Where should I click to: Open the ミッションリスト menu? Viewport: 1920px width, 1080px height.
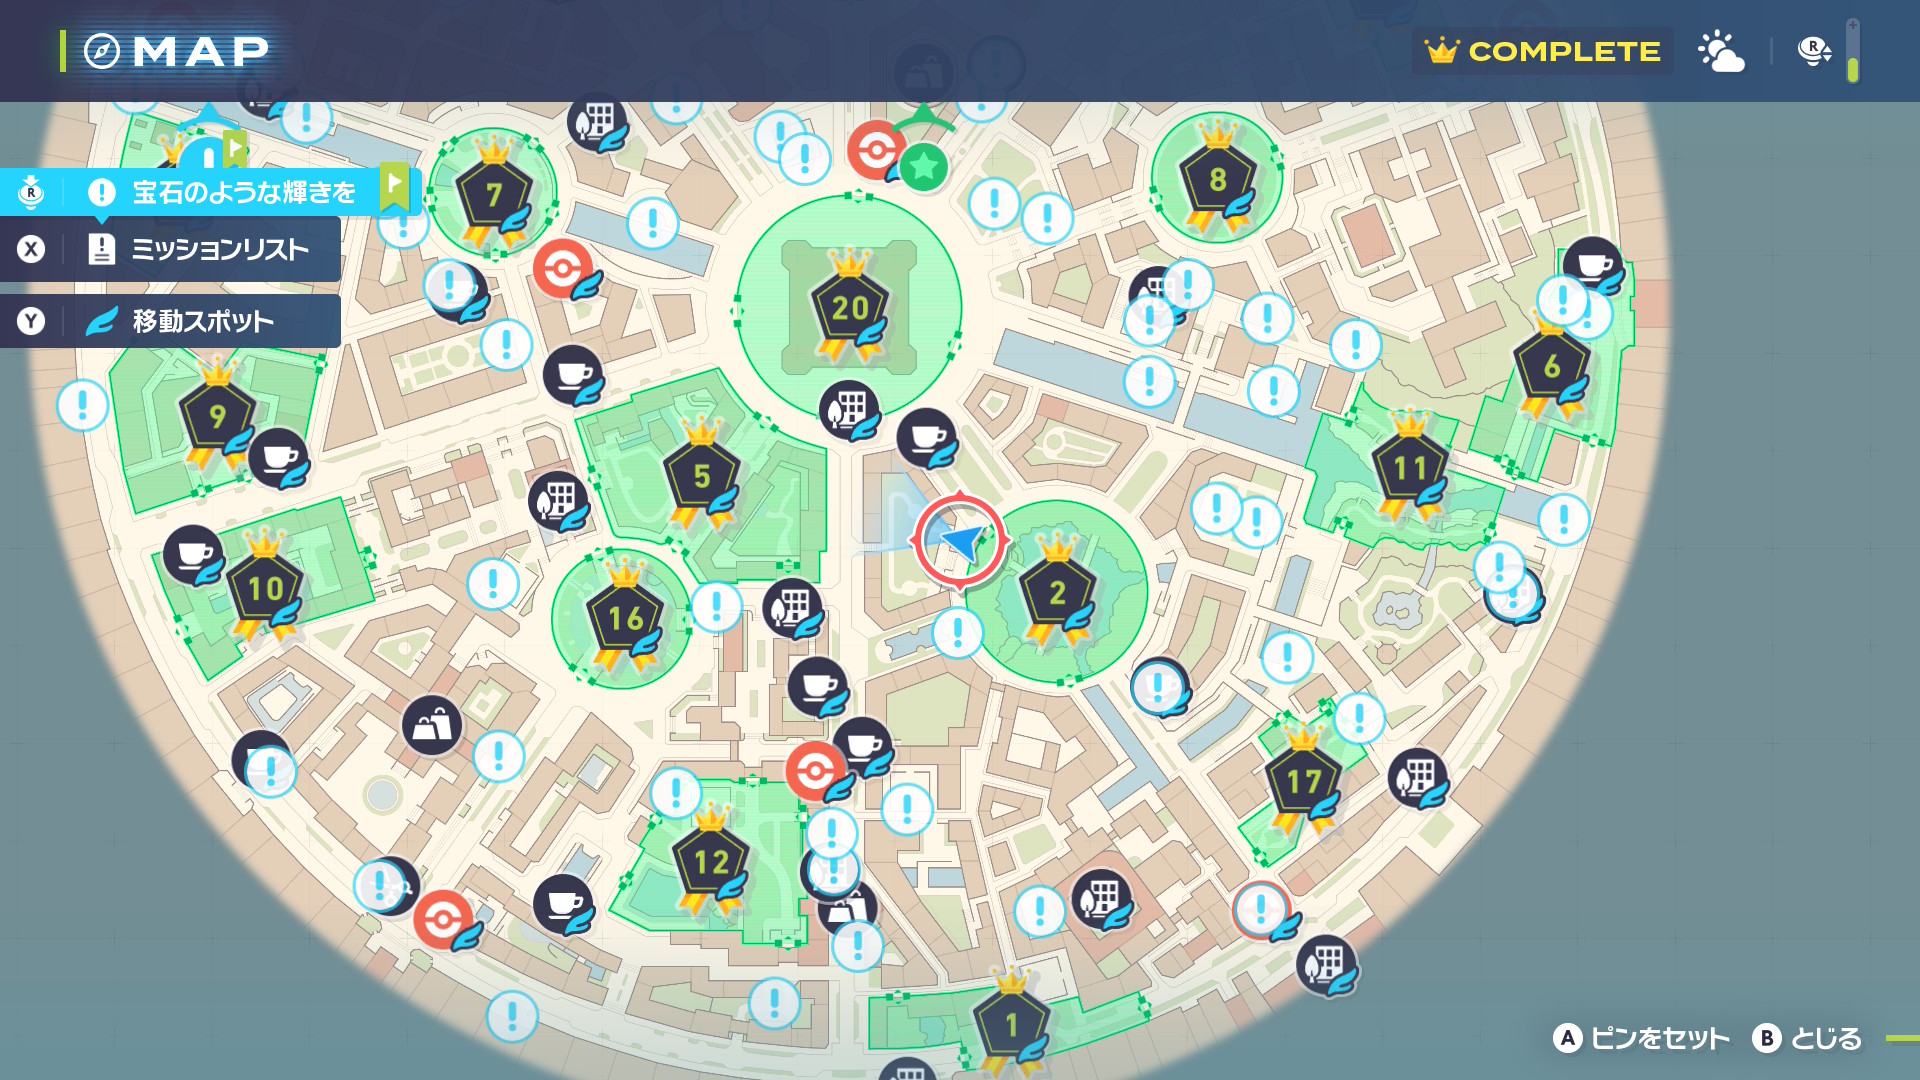(x=219, y=249)
